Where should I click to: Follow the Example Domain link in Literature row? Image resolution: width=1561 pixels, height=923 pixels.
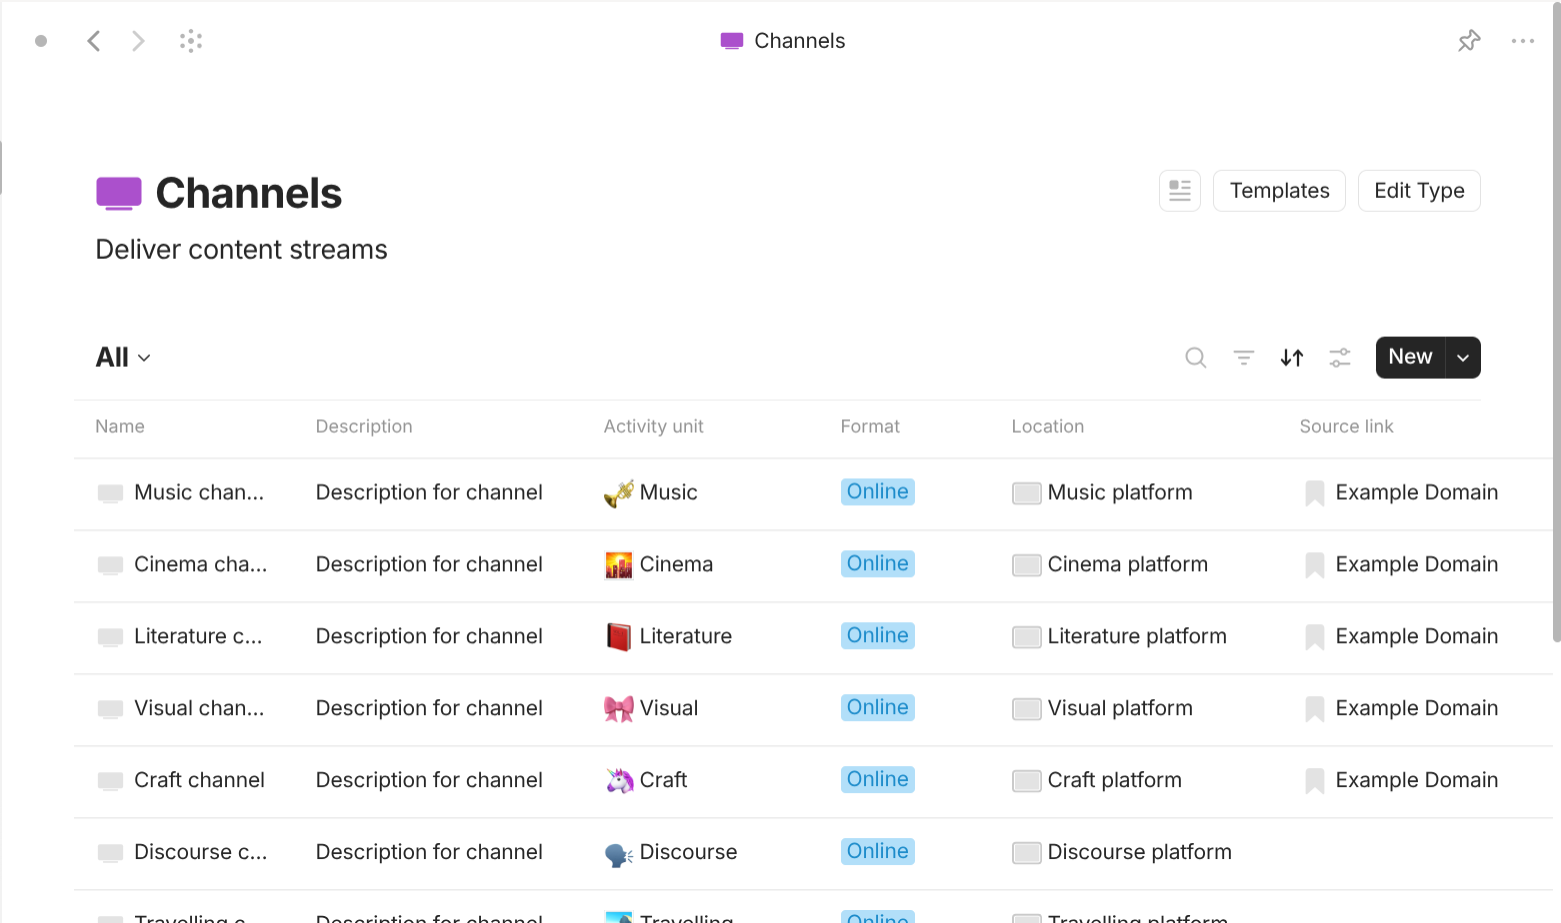pos(1416,636)
